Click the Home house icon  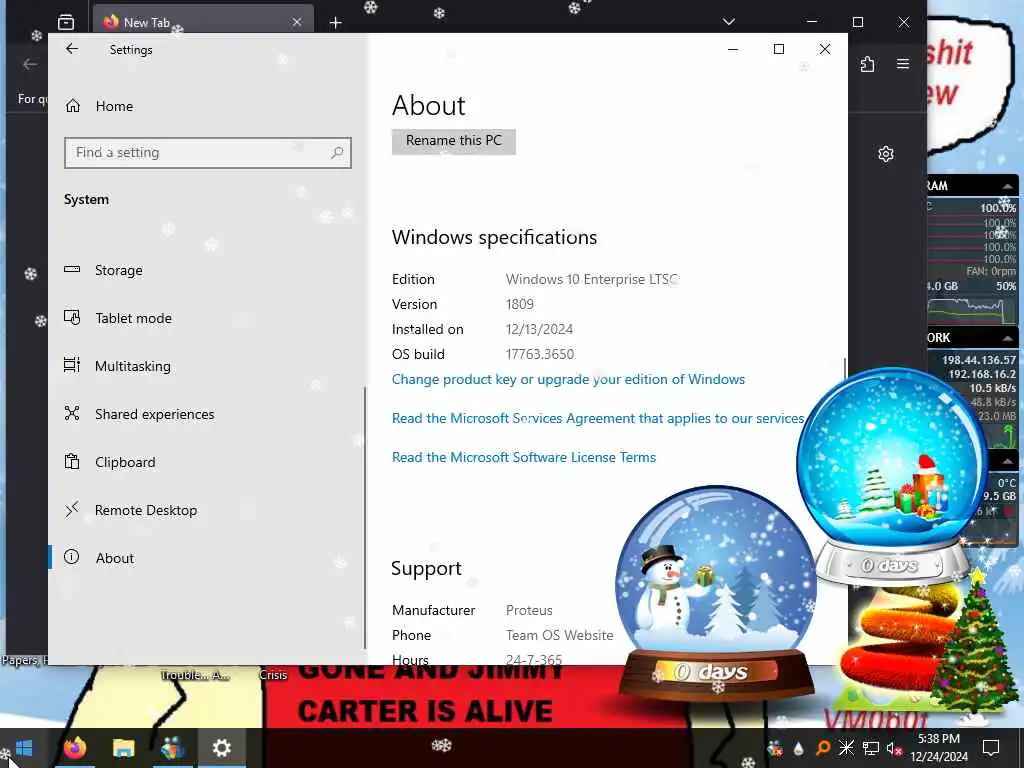[72, 105]
